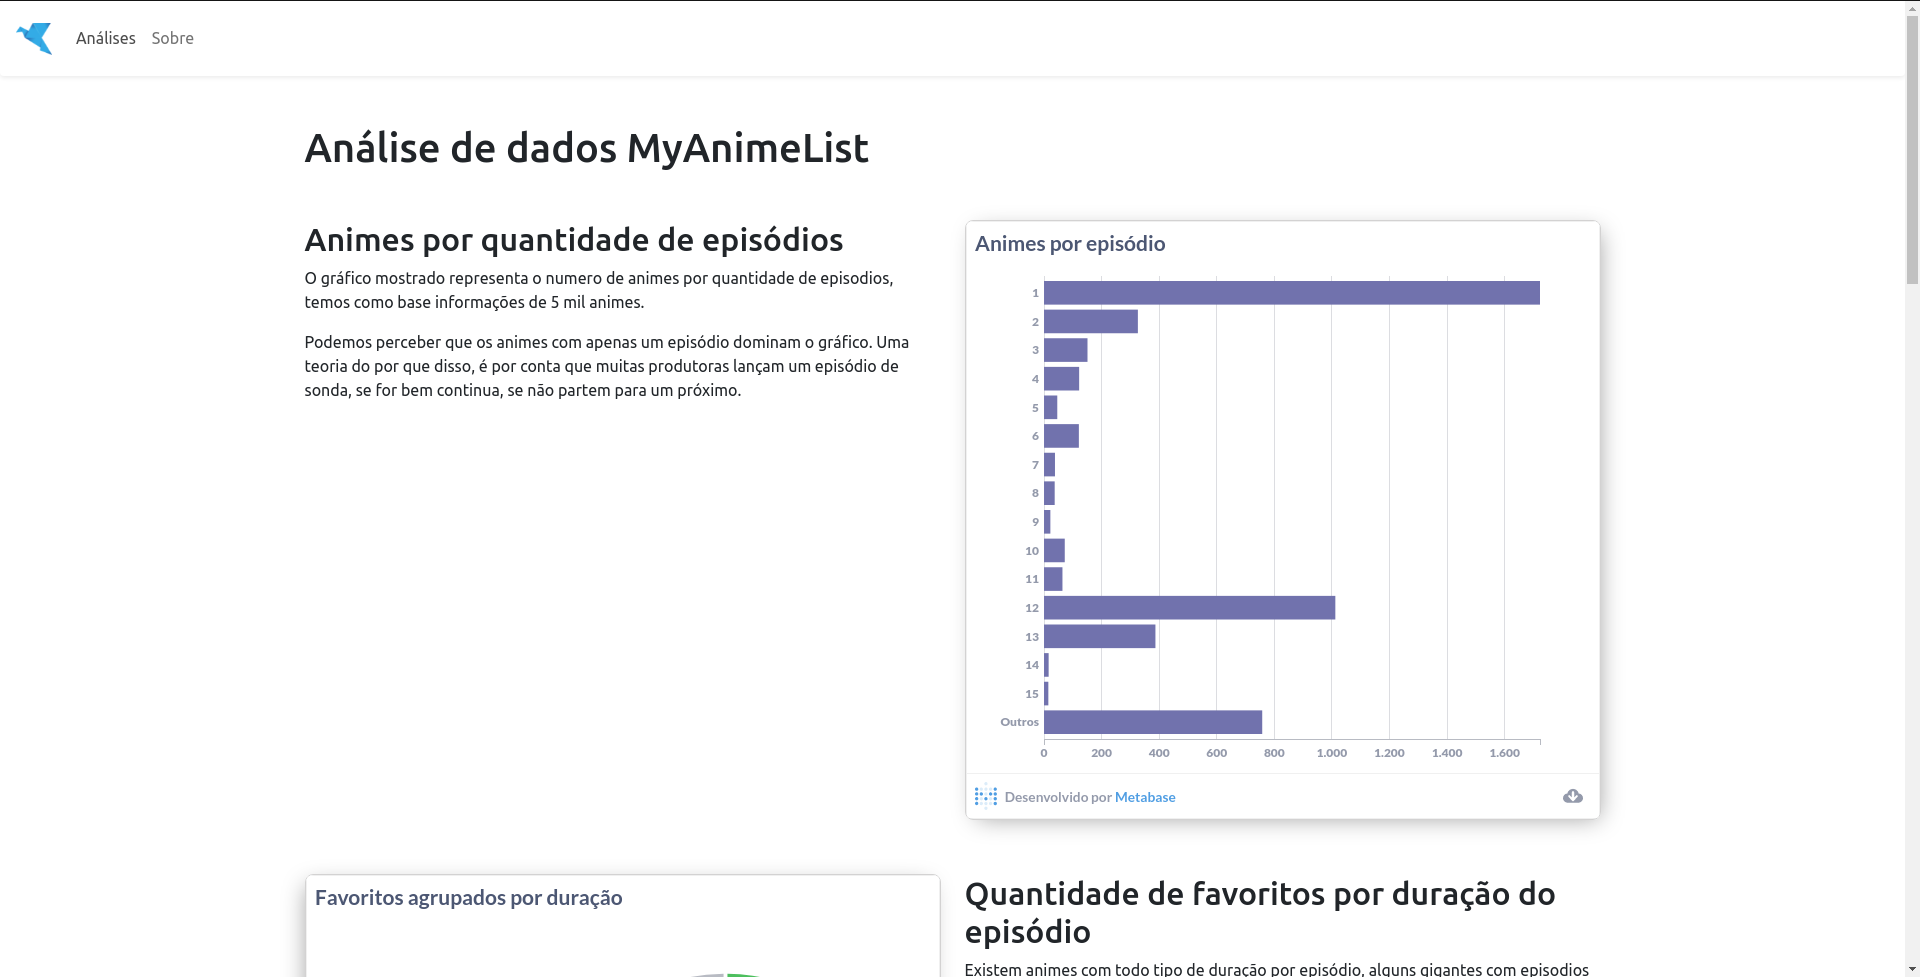This screenshot has width=1920, height=977.
Task: Click the bar for 12 episodes
Action: (1189, 607)
